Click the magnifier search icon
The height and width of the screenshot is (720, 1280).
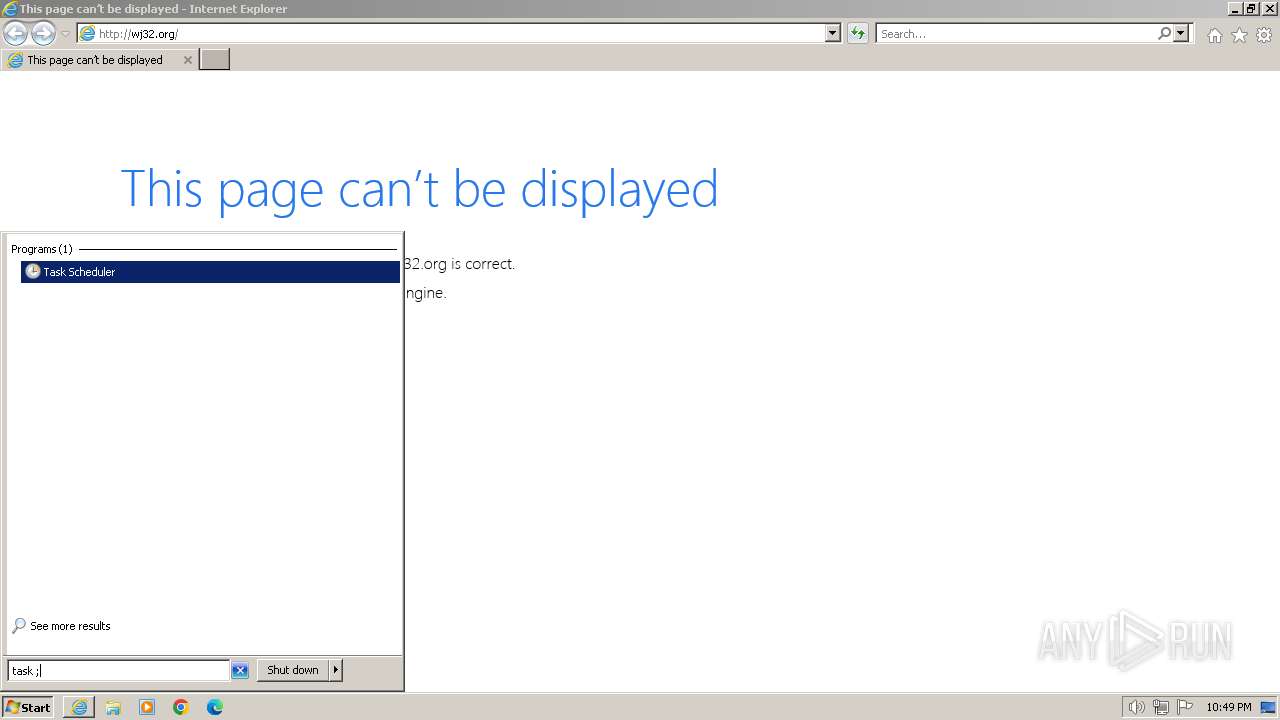click(1164, 33)
